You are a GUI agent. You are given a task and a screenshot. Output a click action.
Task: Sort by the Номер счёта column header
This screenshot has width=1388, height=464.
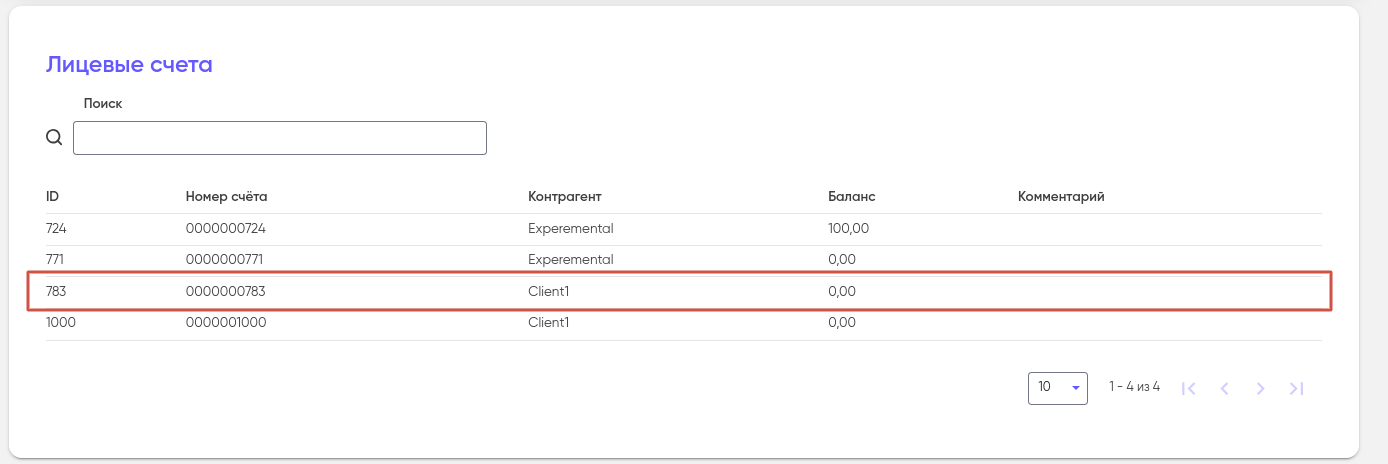click(226, 196)
